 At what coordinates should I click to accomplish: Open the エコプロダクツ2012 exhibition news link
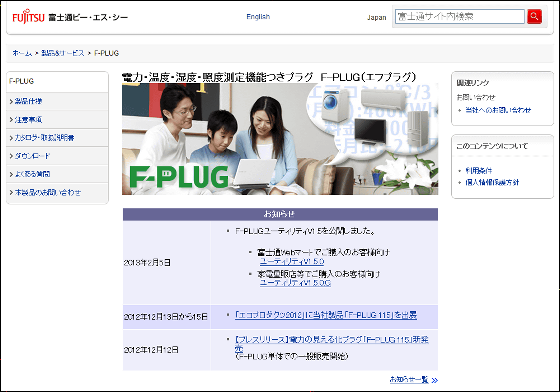pos(326,315)
